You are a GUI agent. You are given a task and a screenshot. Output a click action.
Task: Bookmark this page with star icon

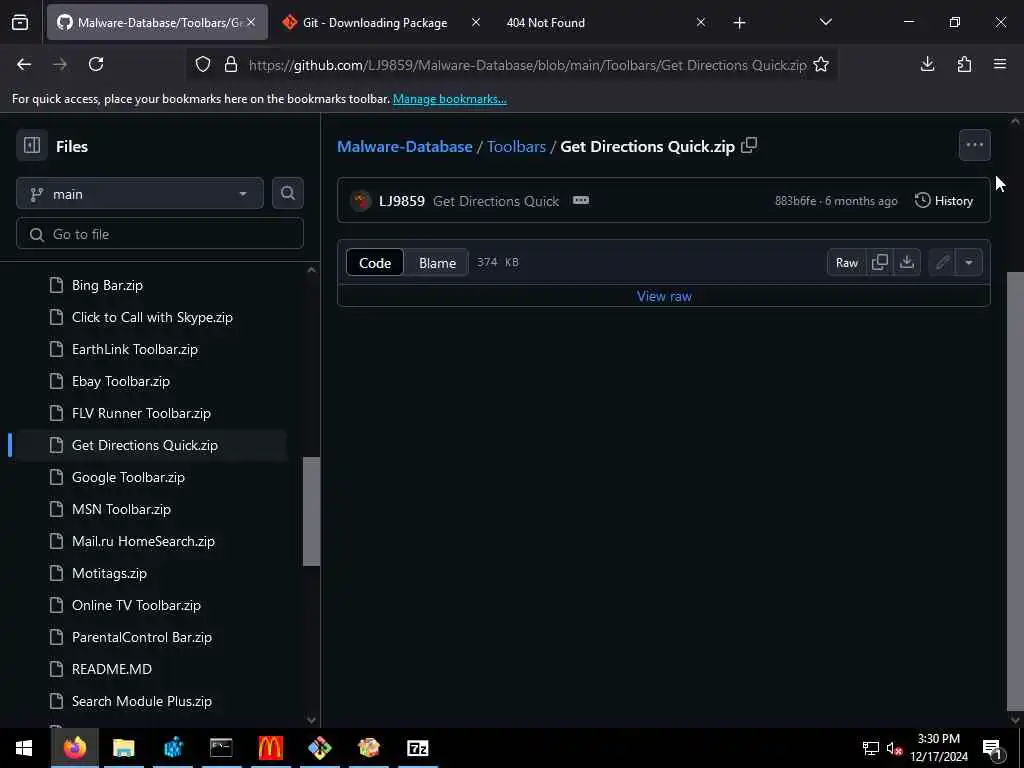click(x=821, y=65)
